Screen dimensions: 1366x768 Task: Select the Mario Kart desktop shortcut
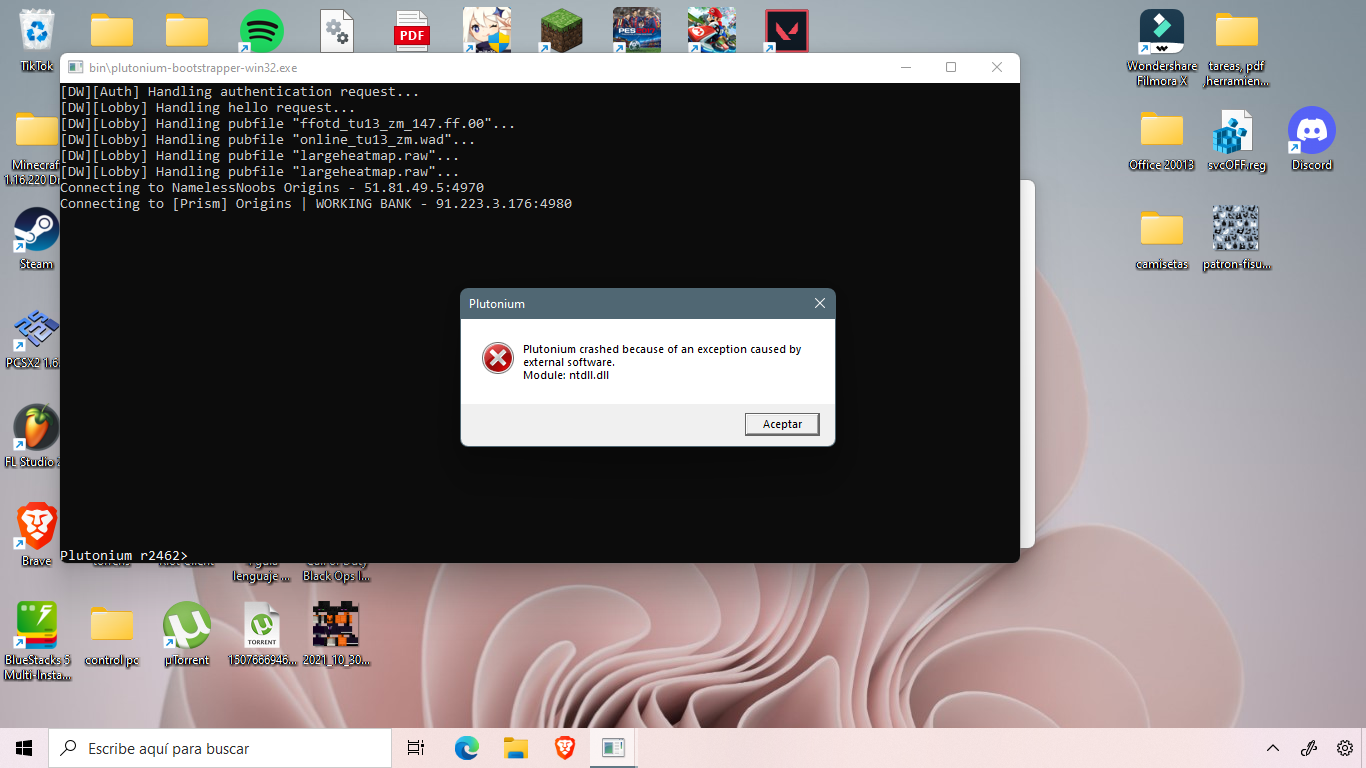[x=712, y=31]
